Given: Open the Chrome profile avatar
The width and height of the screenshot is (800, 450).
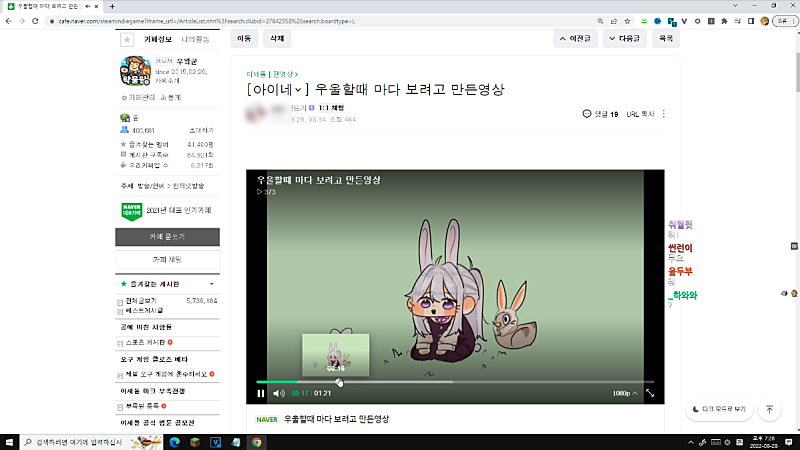Looking at the screenshot, I should point(764,21).
